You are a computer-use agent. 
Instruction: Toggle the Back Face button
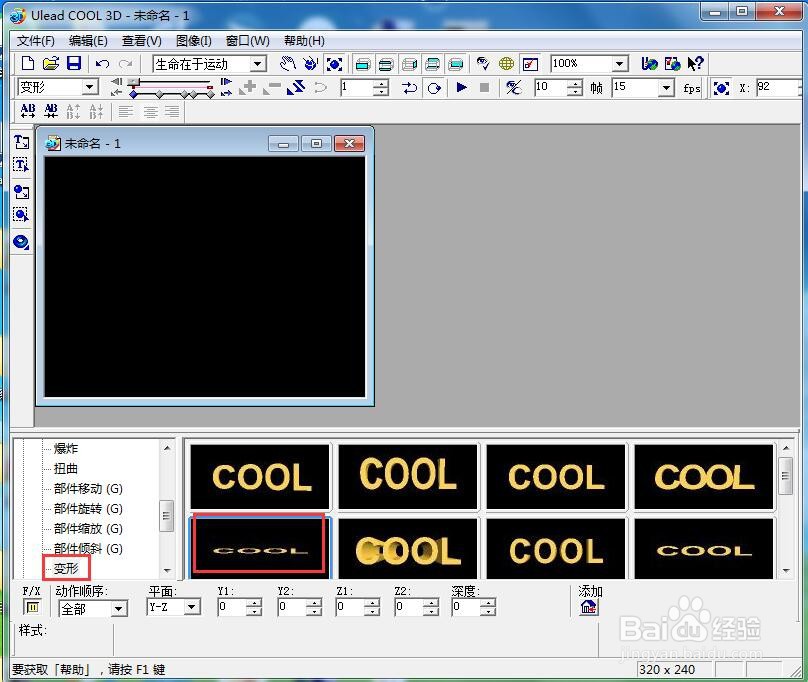[456, 64]
